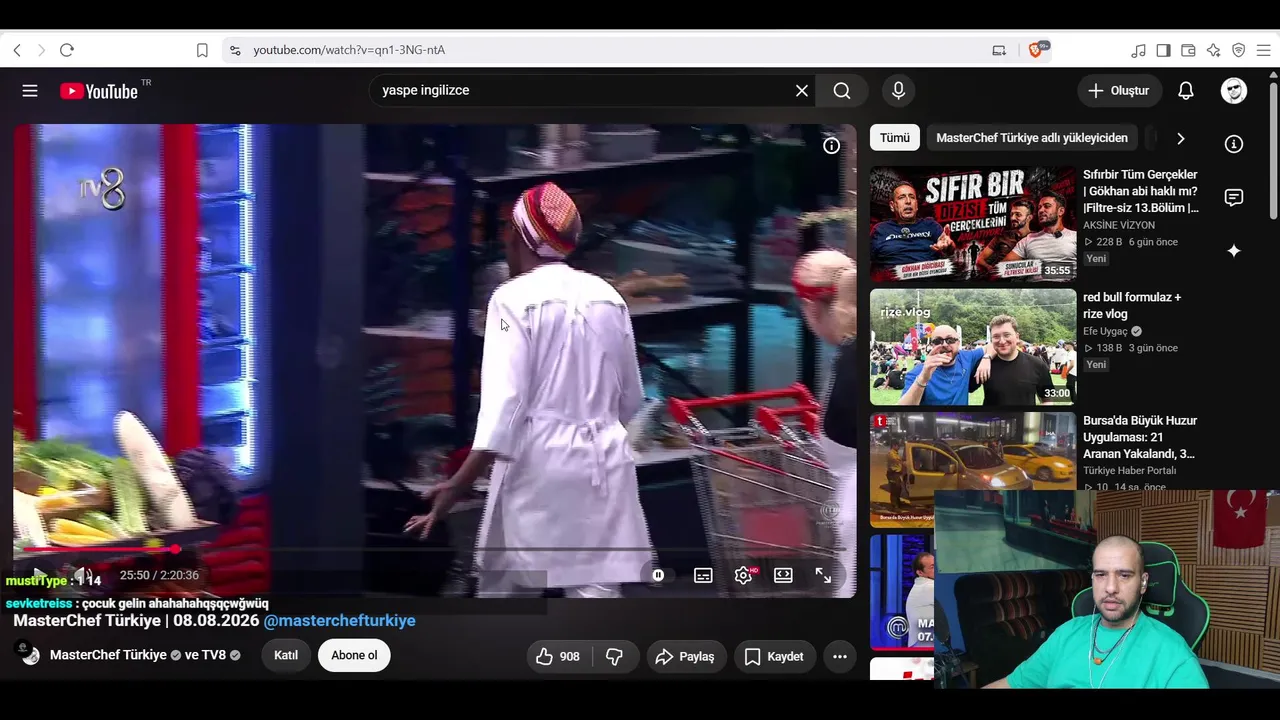
Task: Save the video with Kaydet
Action: pyautogui.click(x=775, y=656)
